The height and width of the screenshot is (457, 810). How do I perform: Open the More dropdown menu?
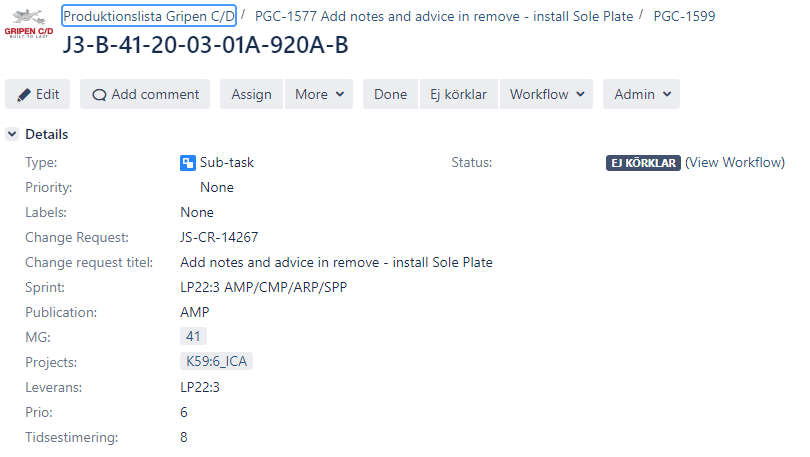[319, 94]
